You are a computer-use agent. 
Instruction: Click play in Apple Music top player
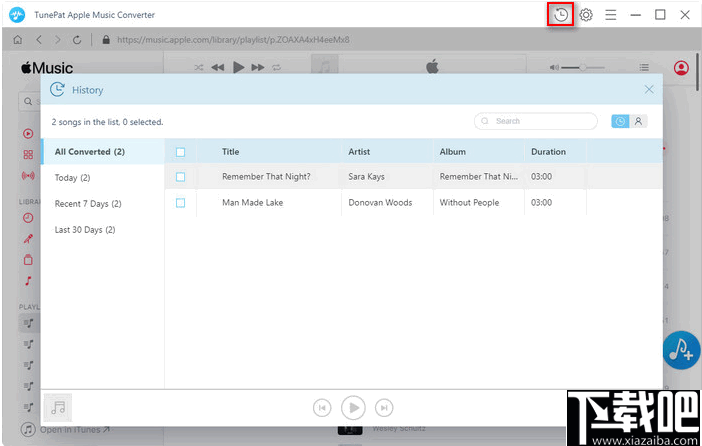[239, 67]
